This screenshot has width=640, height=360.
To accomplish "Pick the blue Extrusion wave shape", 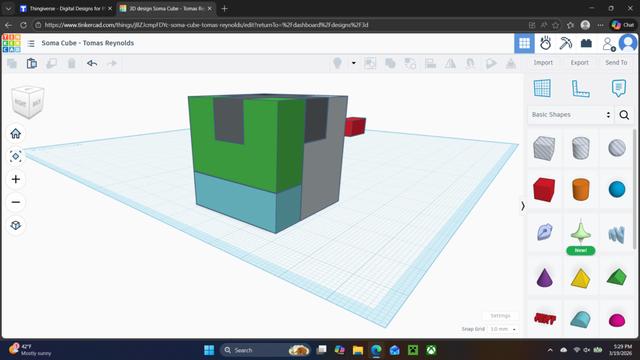I will point(617,234).
